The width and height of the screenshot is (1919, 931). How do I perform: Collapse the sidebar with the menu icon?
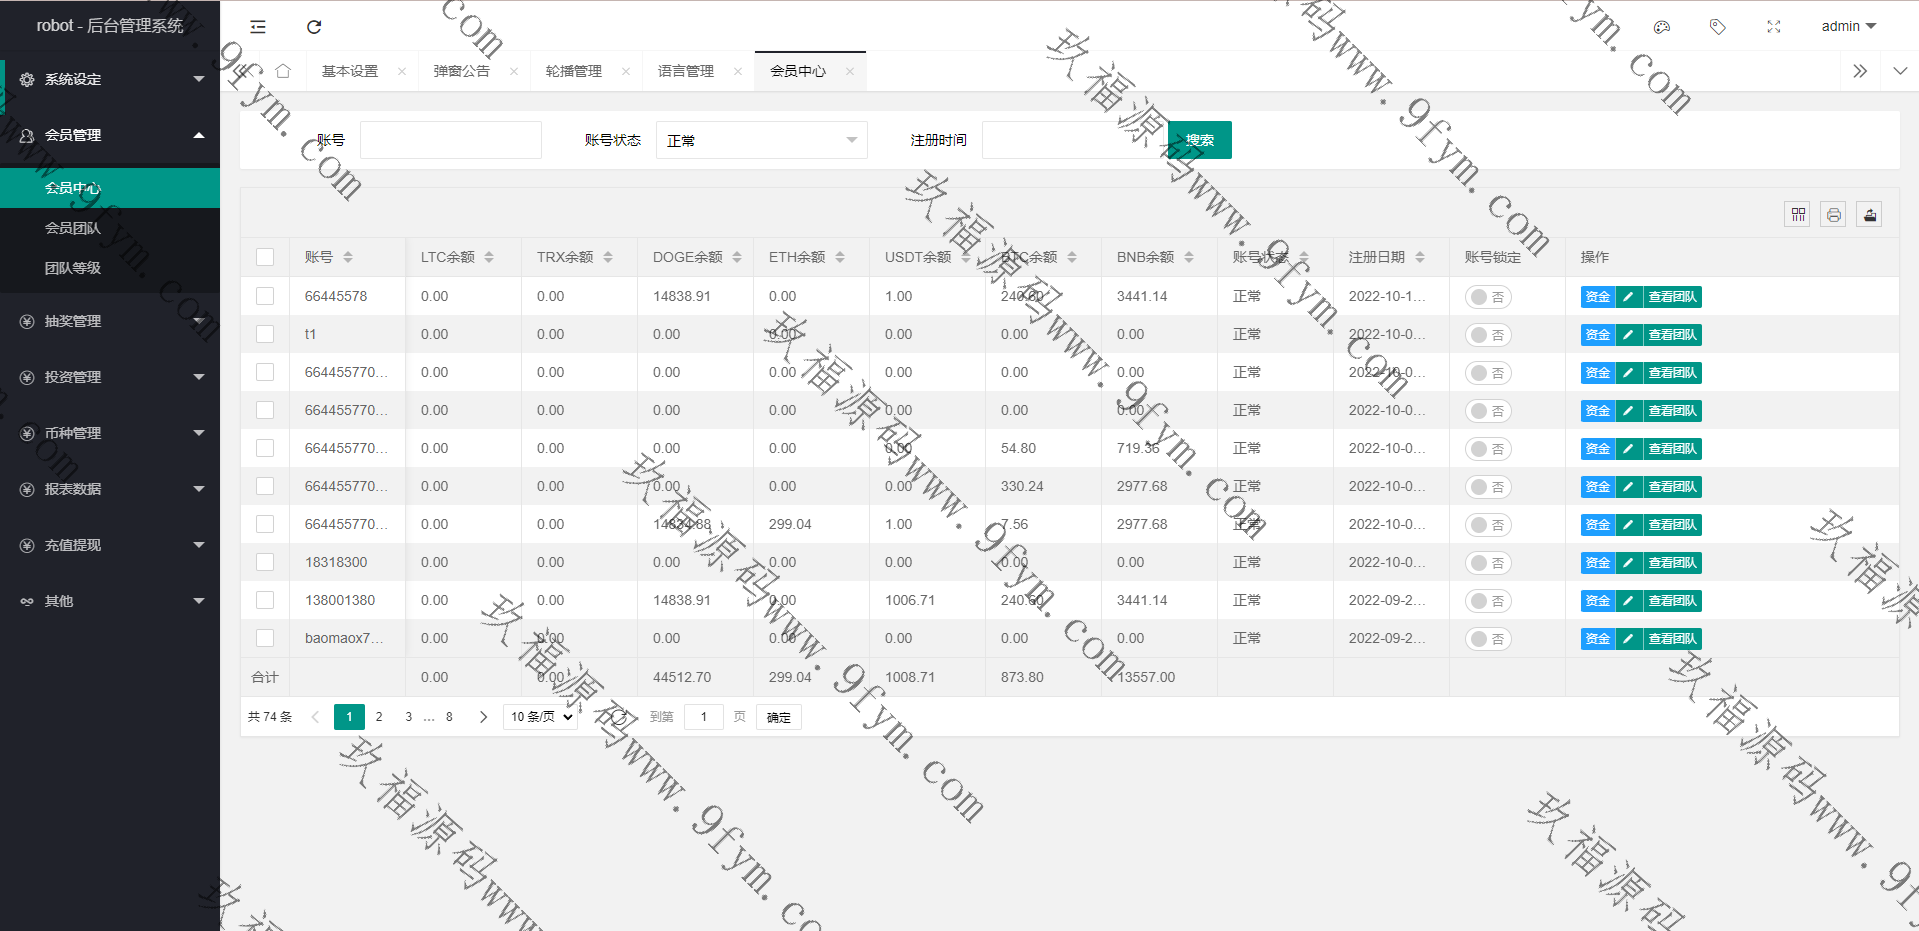tap(258, 27)
